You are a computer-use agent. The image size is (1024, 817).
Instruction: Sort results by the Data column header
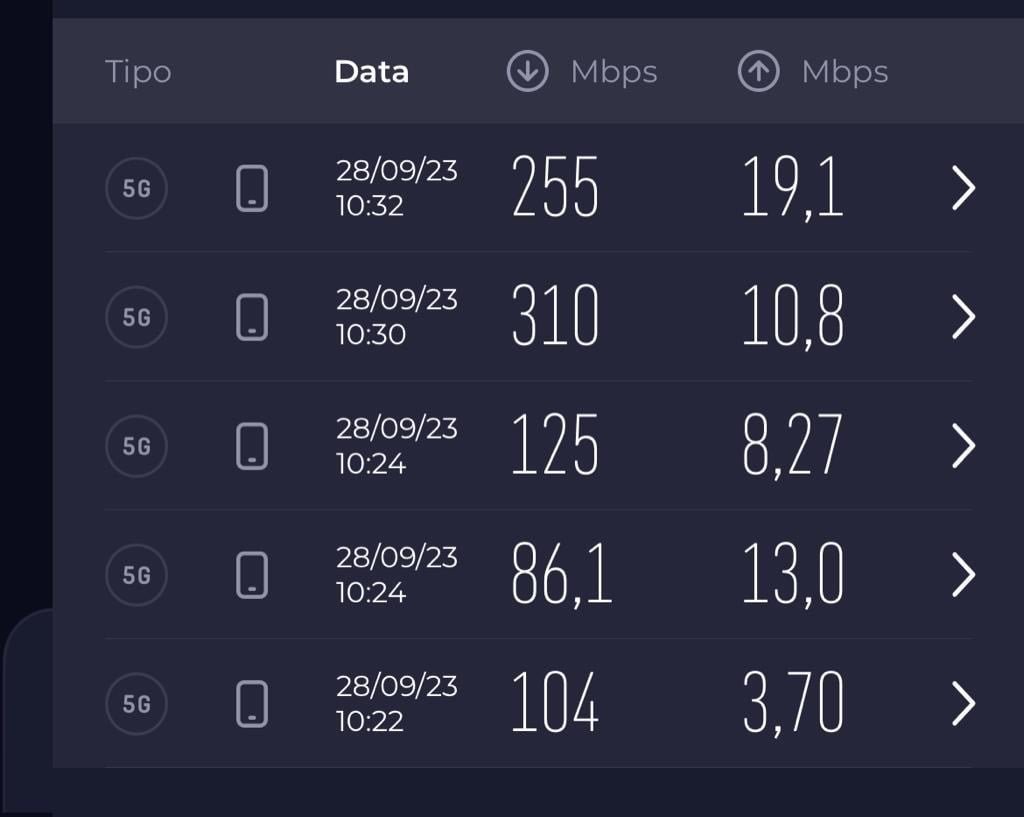[x=372, y=72]
